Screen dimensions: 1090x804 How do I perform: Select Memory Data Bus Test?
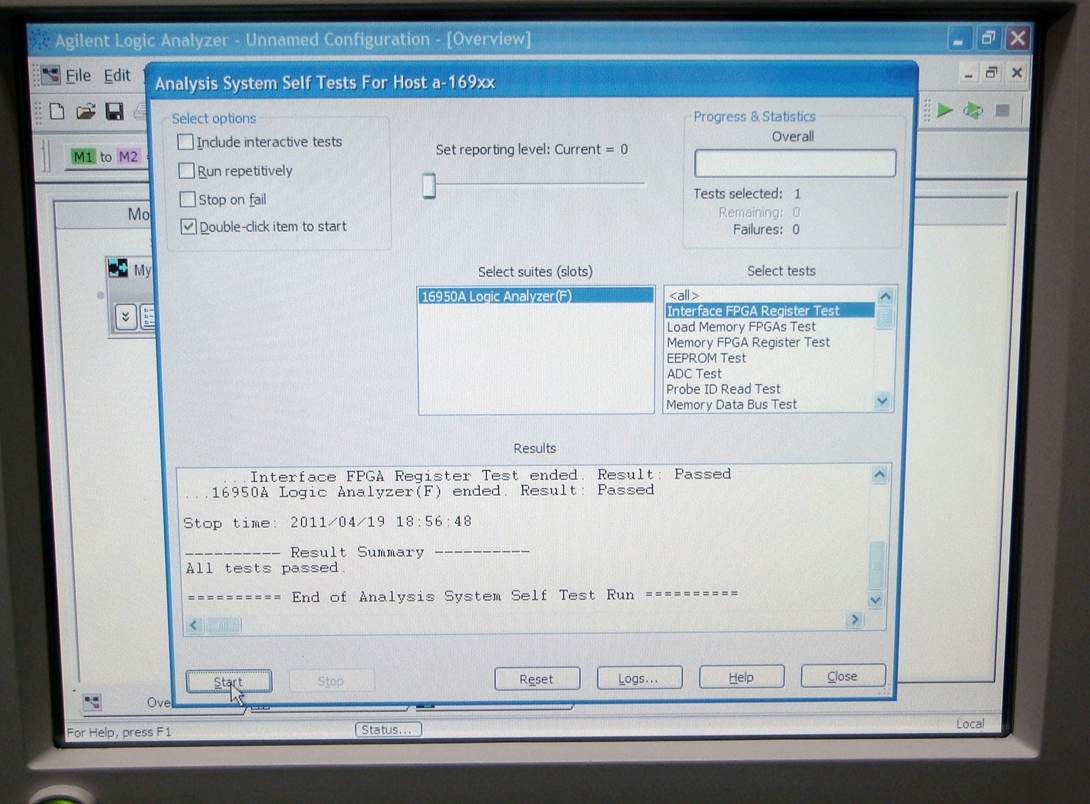[x=770, y=404]
